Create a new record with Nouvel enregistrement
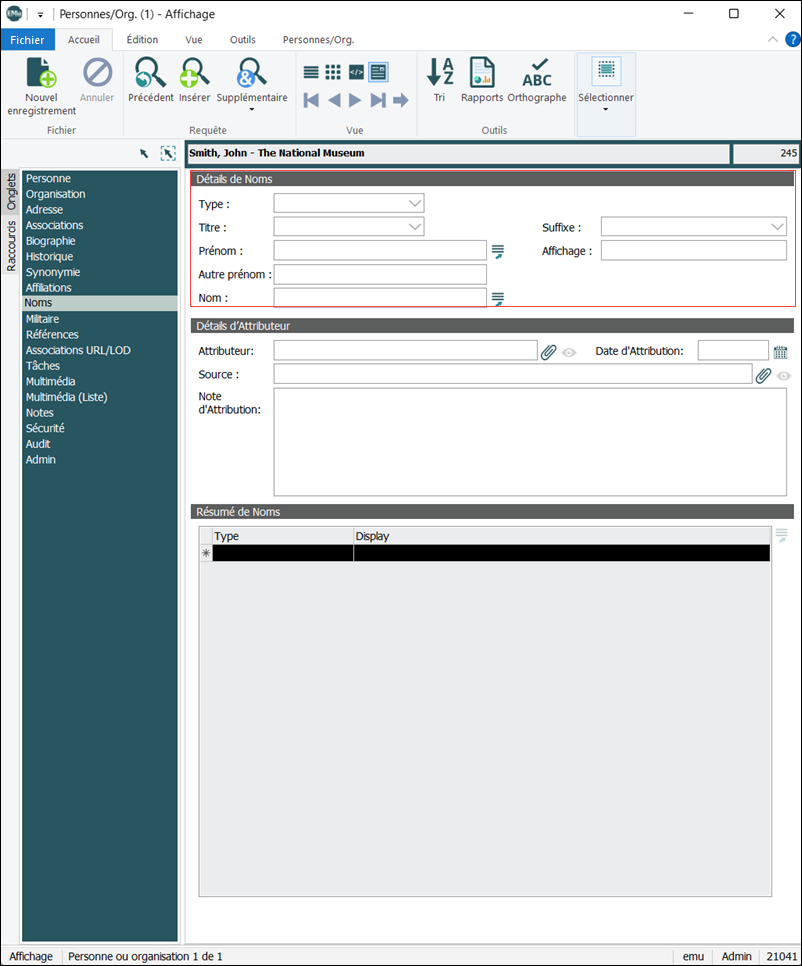 (x=41, y=86)
